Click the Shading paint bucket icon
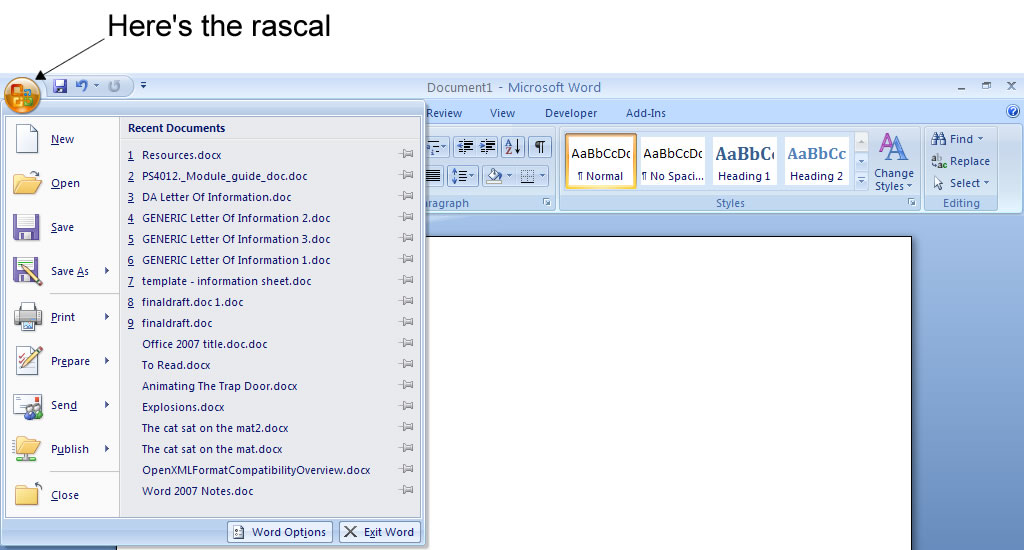This screenshot has height=550, width=1024. click(x=495, y=176)
